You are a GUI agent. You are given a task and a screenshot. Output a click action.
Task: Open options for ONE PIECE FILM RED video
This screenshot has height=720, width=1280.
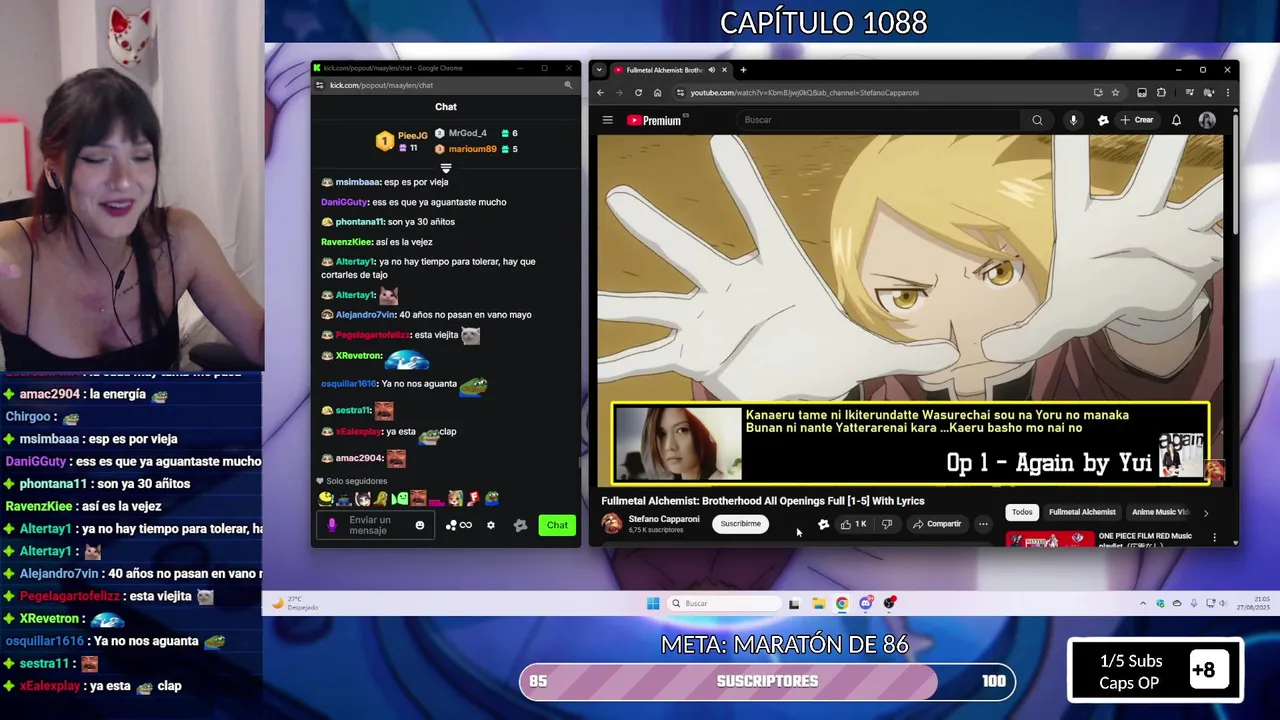point(1214,538)
